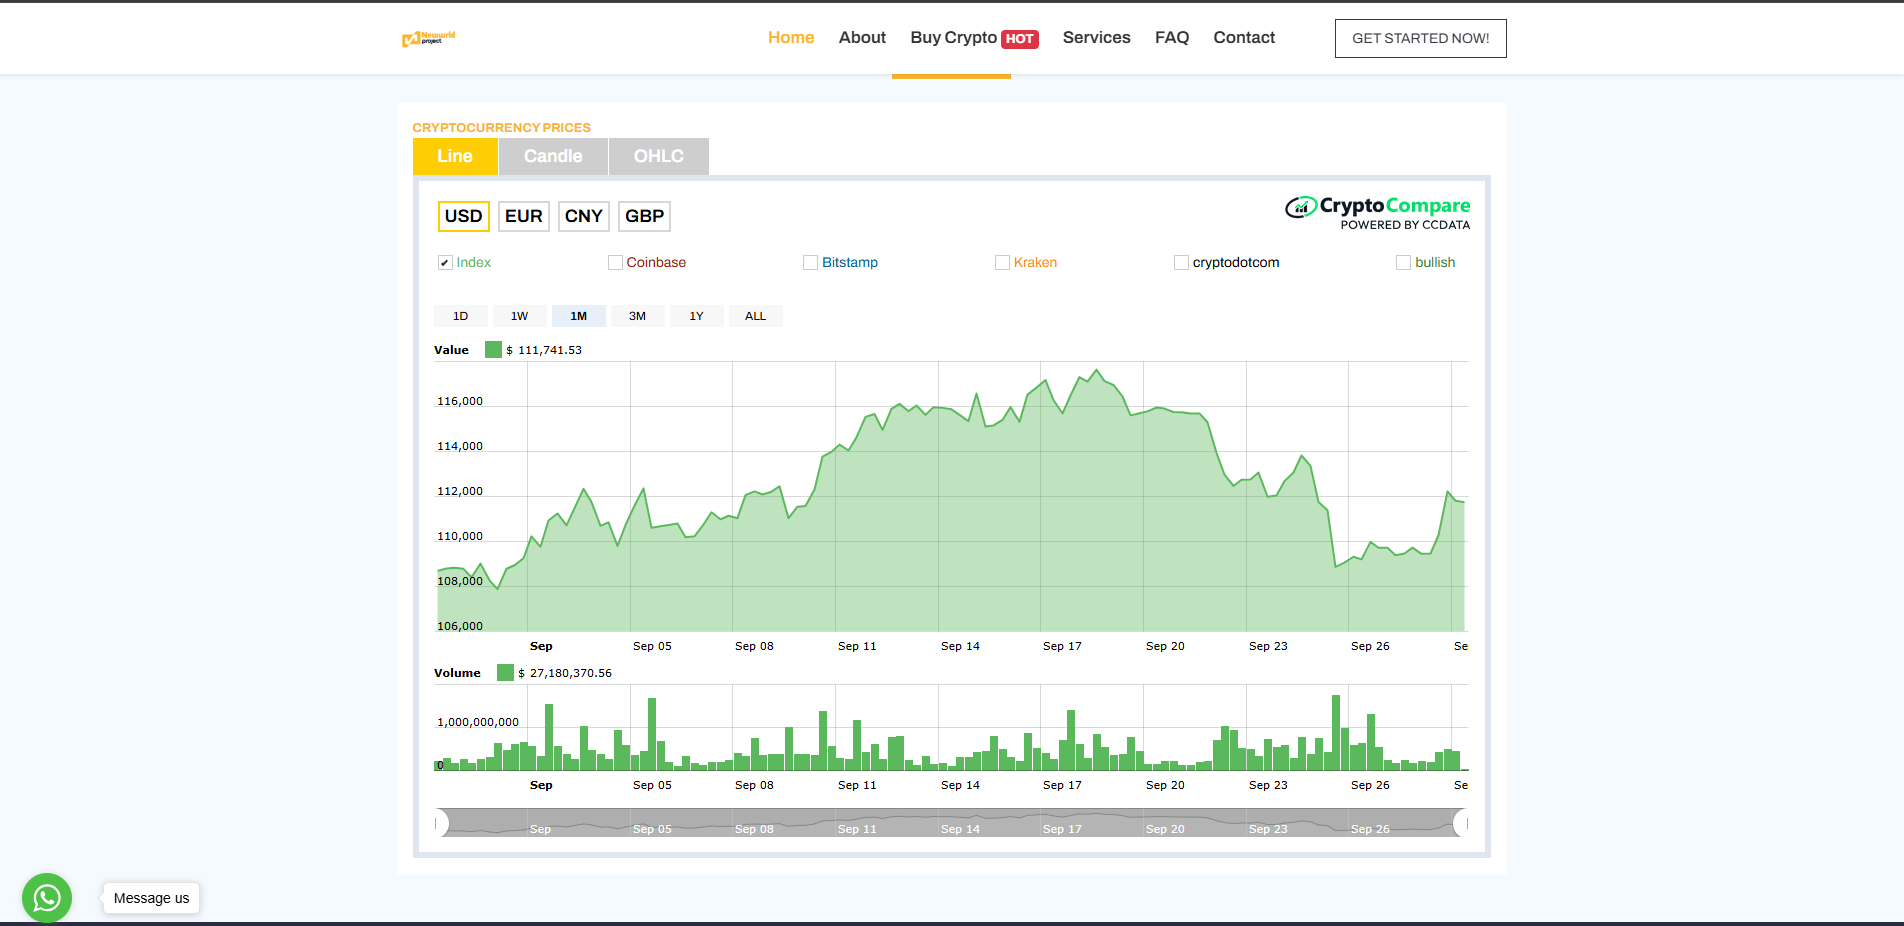Go to the Services page
Image resolution: width=1904 pixels, height=926 pixels.
point(1096,38)
